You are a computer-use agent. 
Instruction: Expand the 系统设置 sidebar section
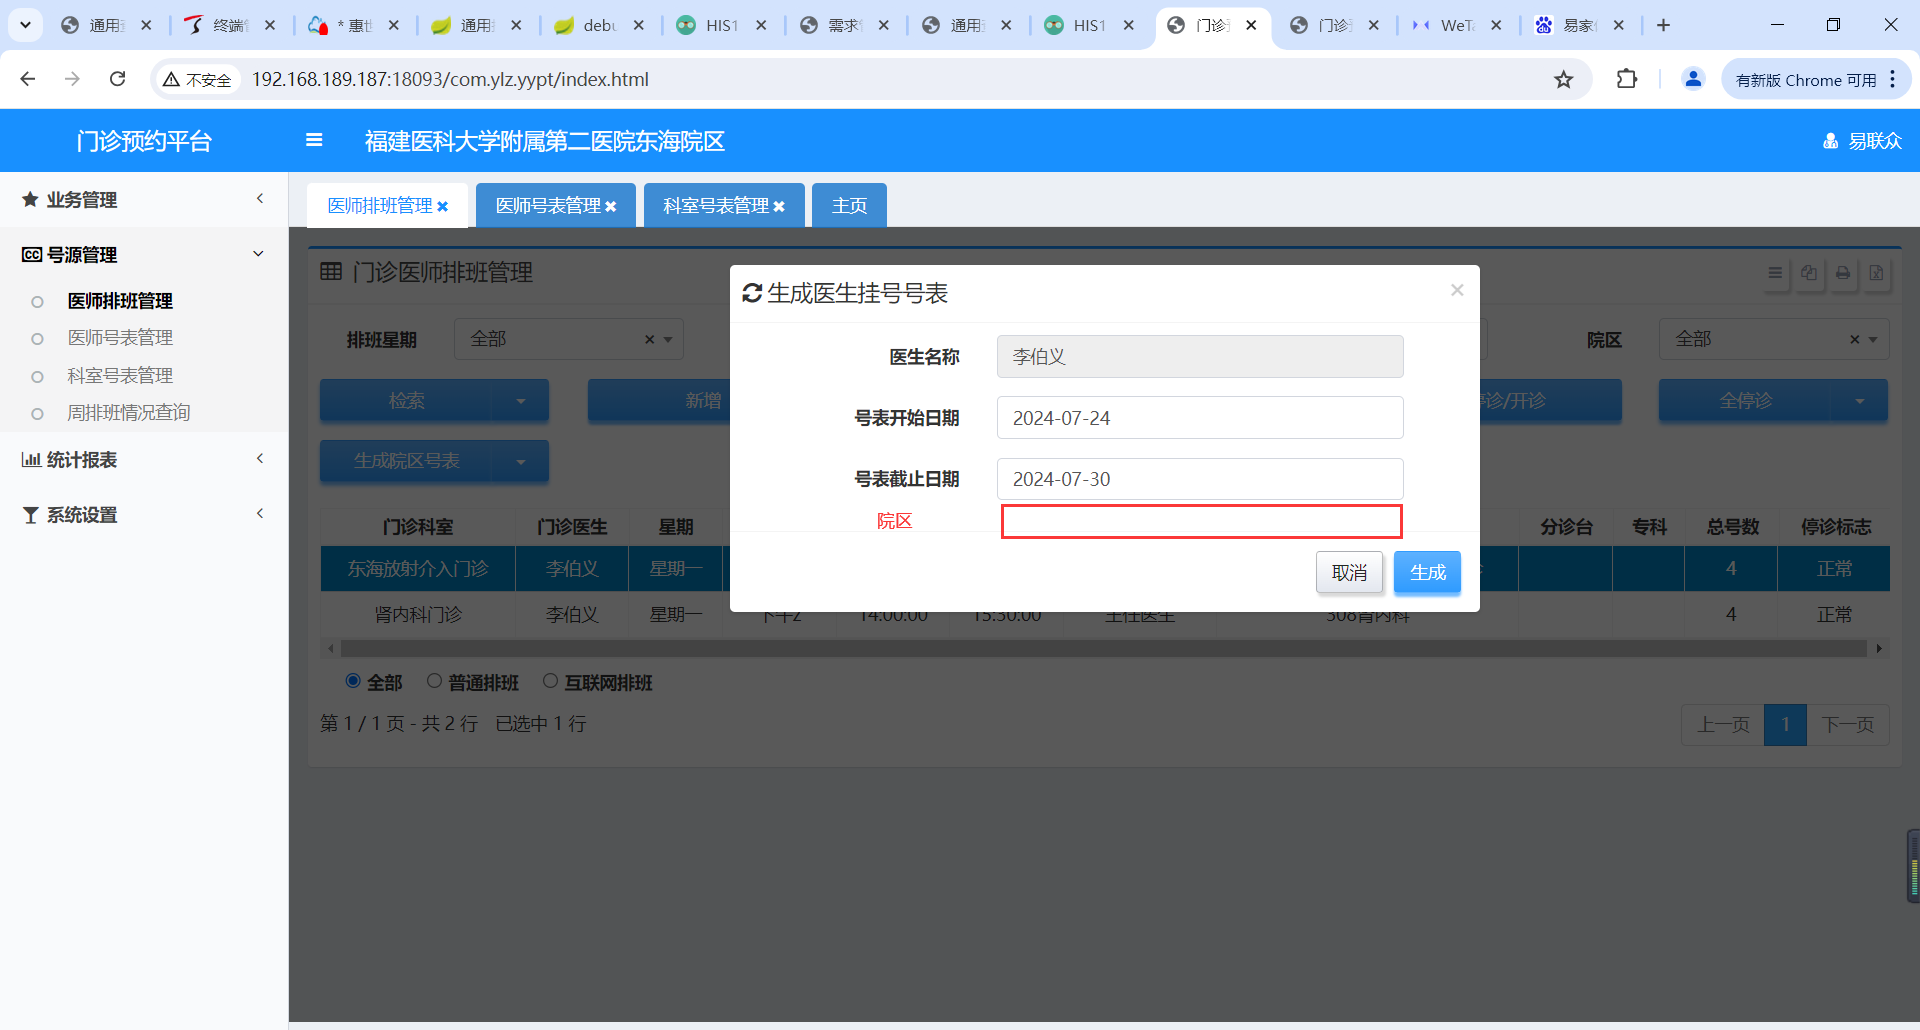144,514
